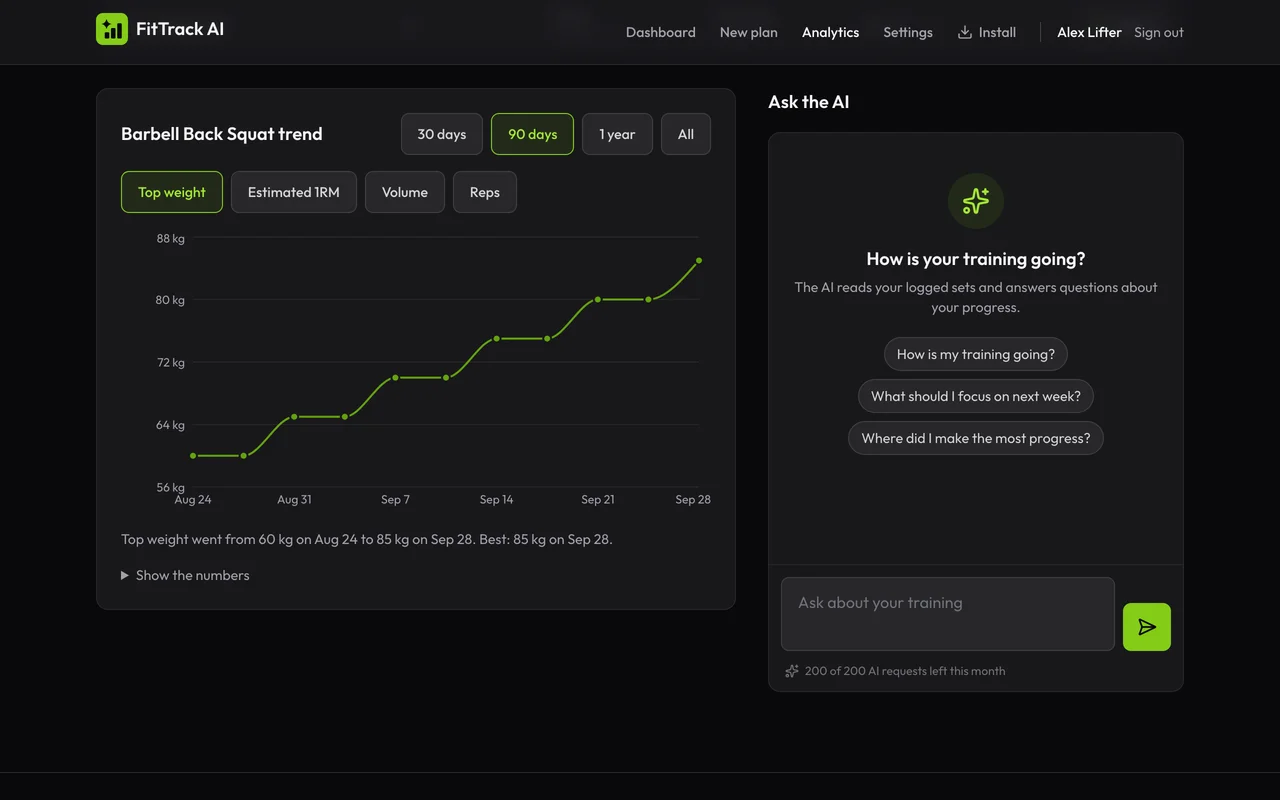
Task: Select the 1 year range
Action: [x=617, y=134]
